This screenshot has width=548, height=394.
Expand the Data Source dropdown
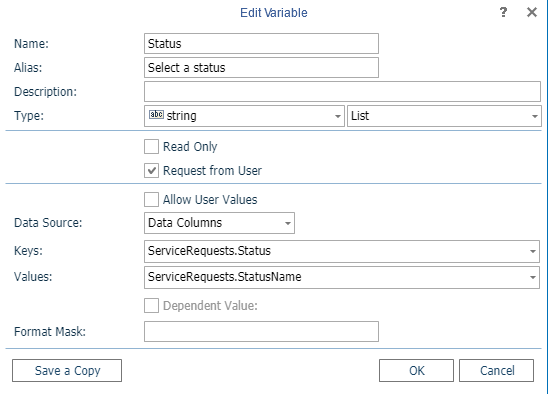[x=219, y=223]
